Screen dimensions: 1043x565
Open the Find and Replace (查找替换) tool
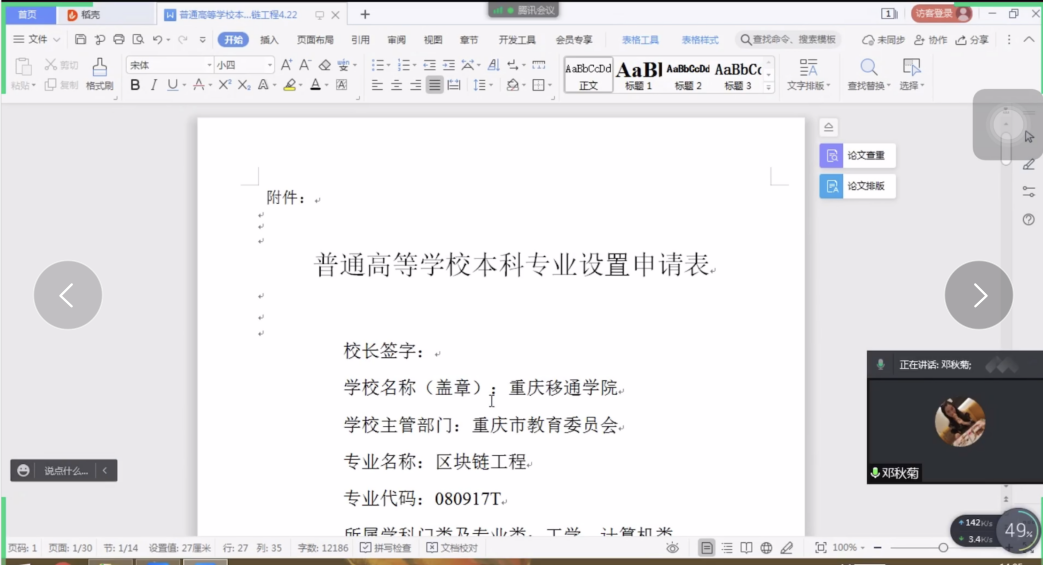pos(869,74)
